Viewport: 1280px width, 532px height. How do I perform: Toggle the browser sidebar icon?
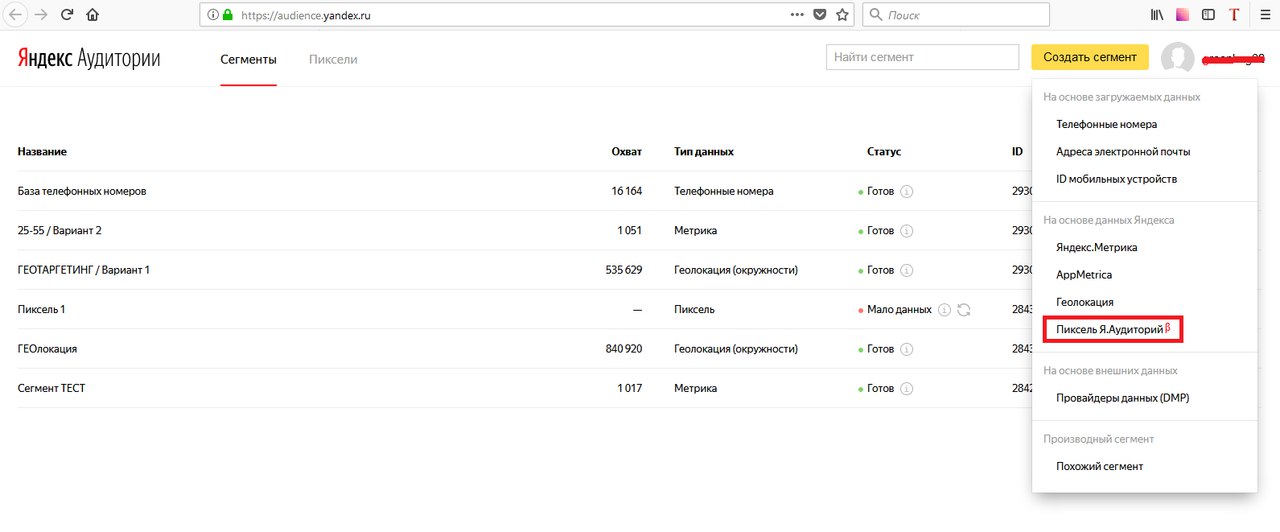[1208, 15]
